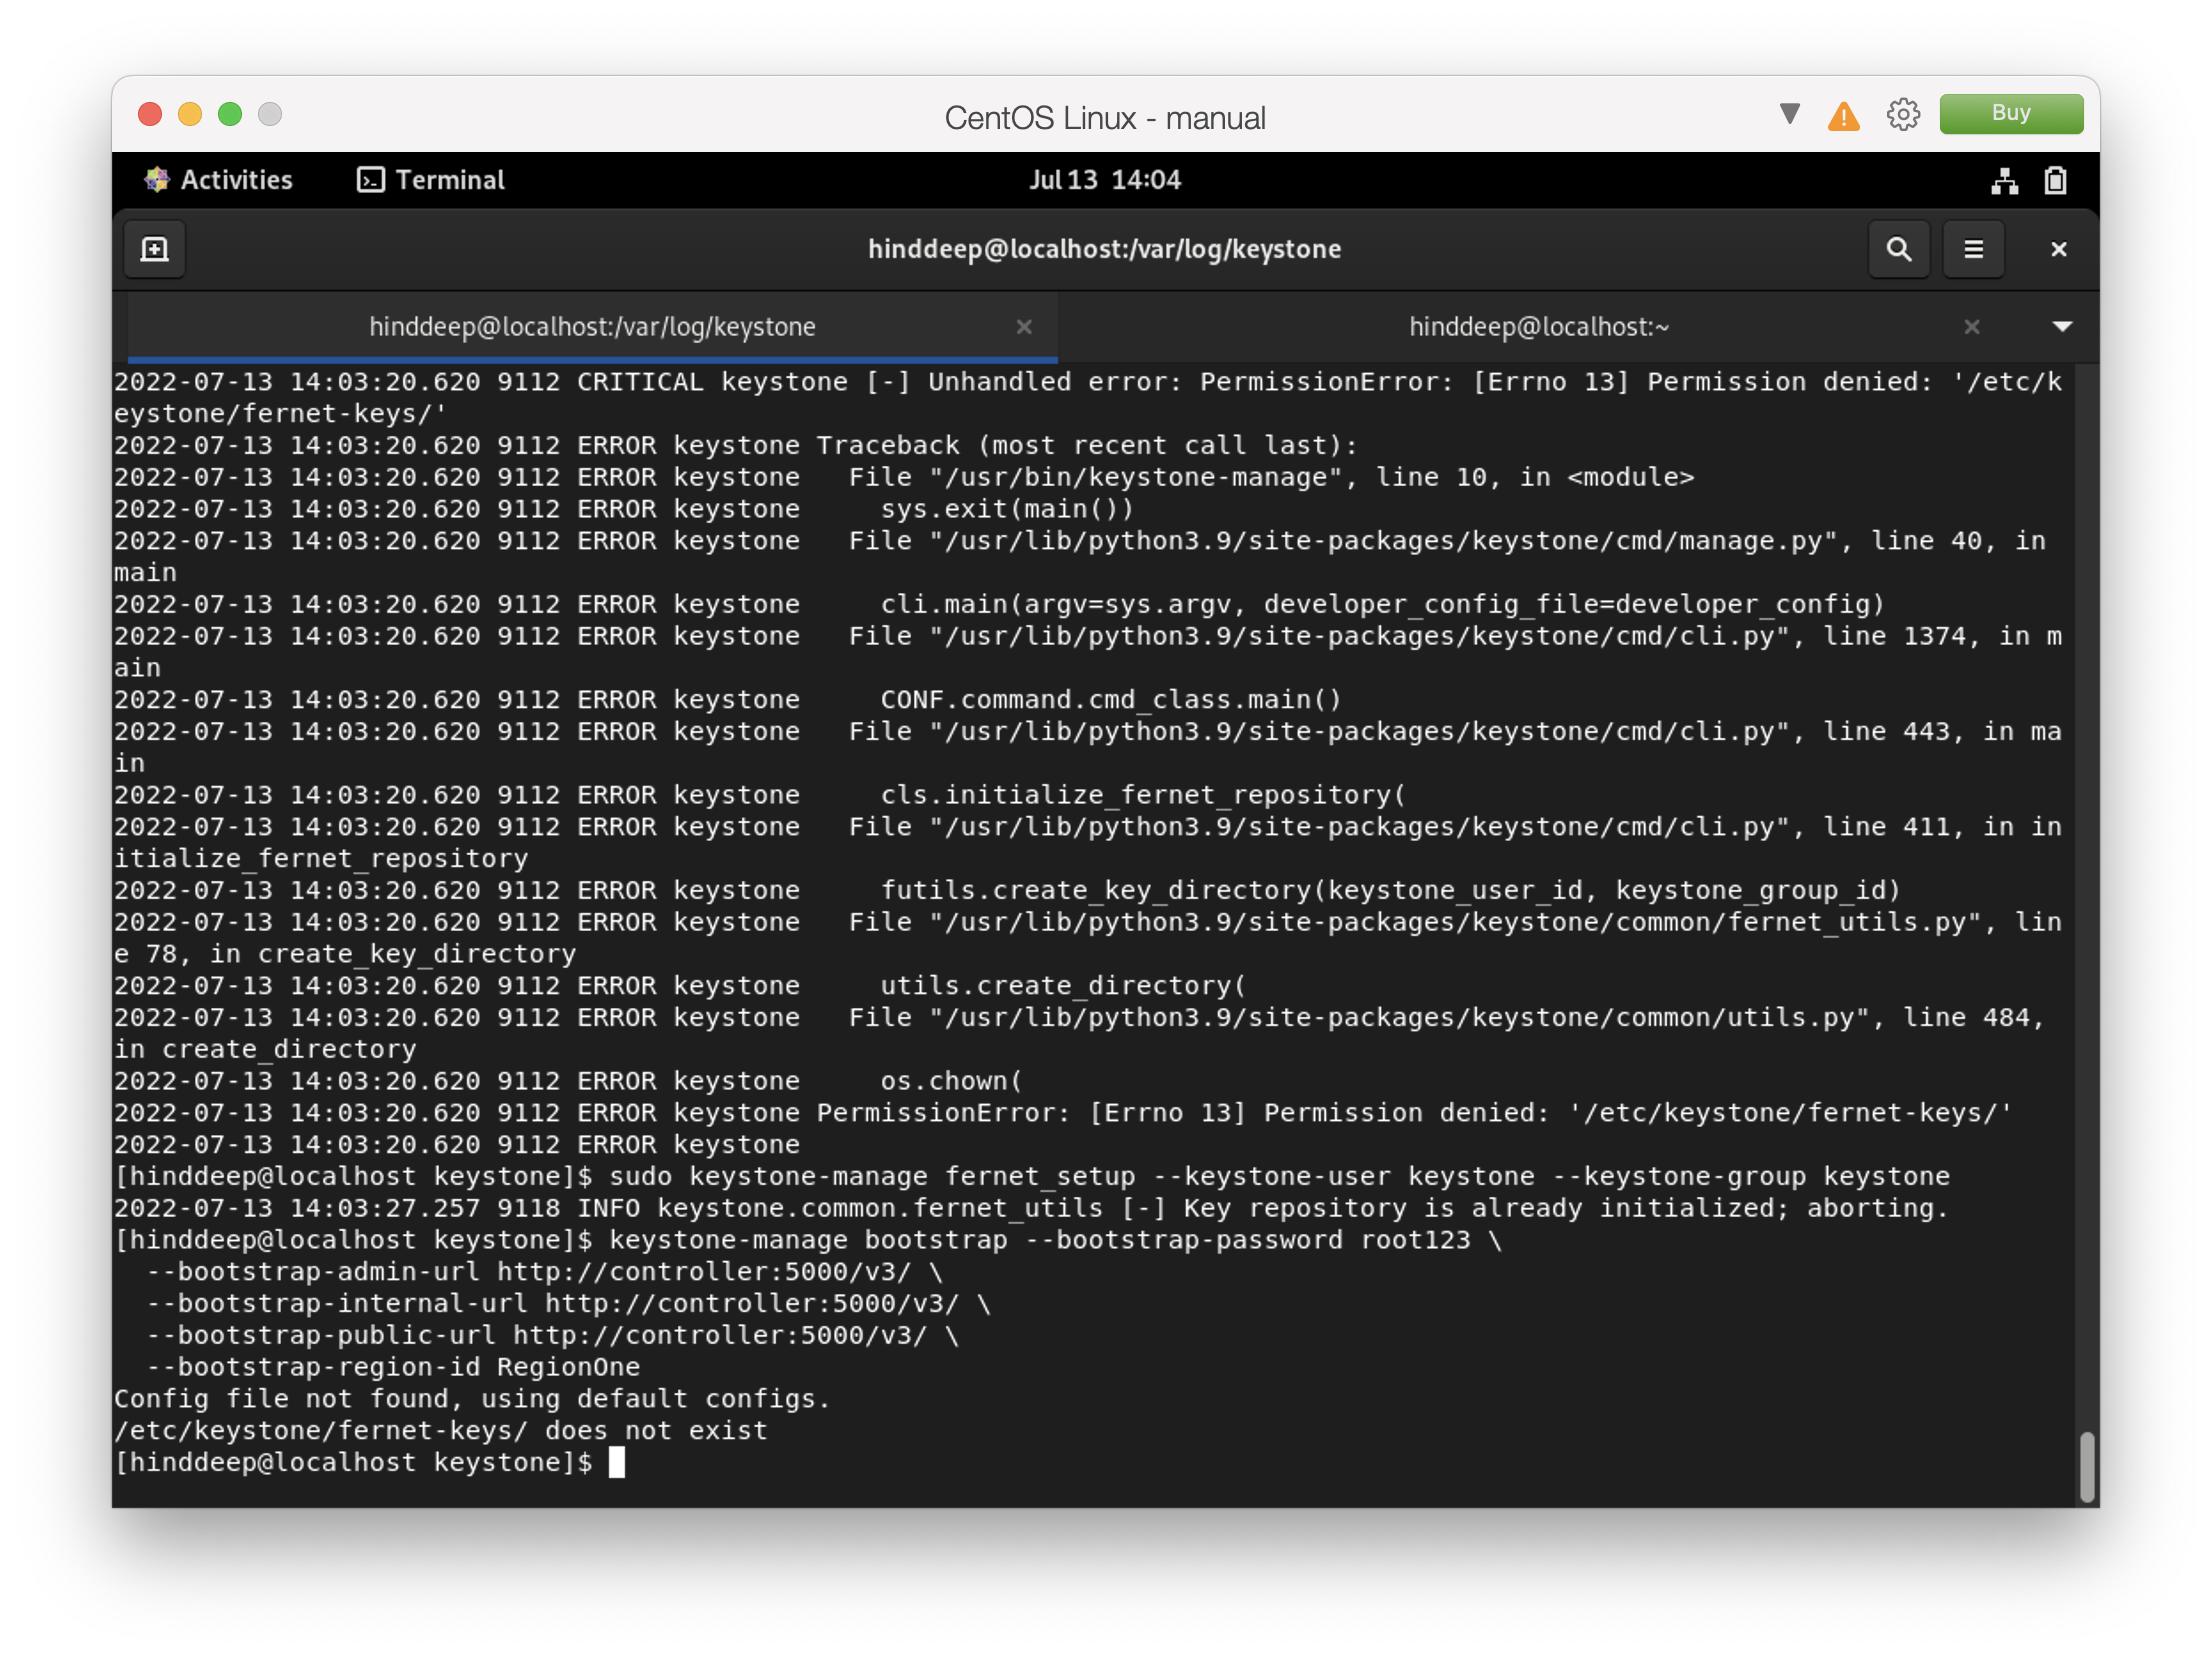Click the 'cli.main(argv=sys.argv' traceback line

999,604
